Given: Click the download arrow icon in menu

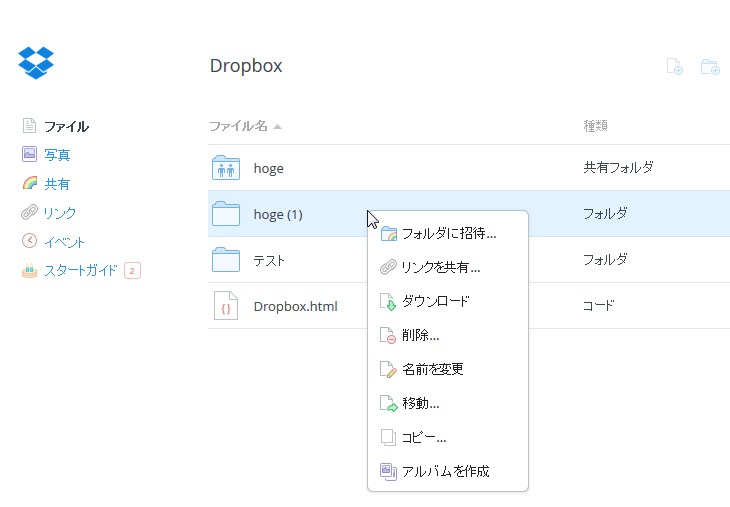Looking at the screenshot, I should 388,302.
